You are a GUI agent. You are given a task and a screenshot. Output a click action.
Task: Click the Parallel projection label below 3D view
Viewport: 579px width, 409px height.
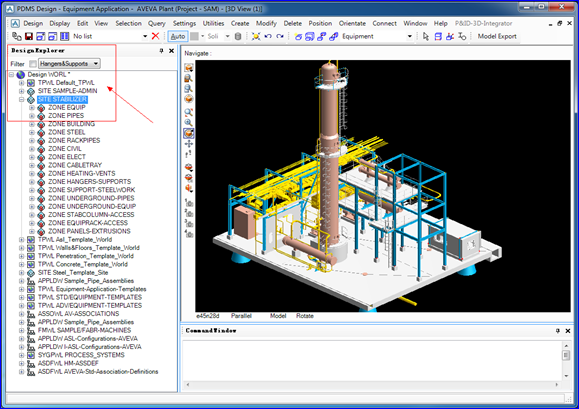[241, 316]
